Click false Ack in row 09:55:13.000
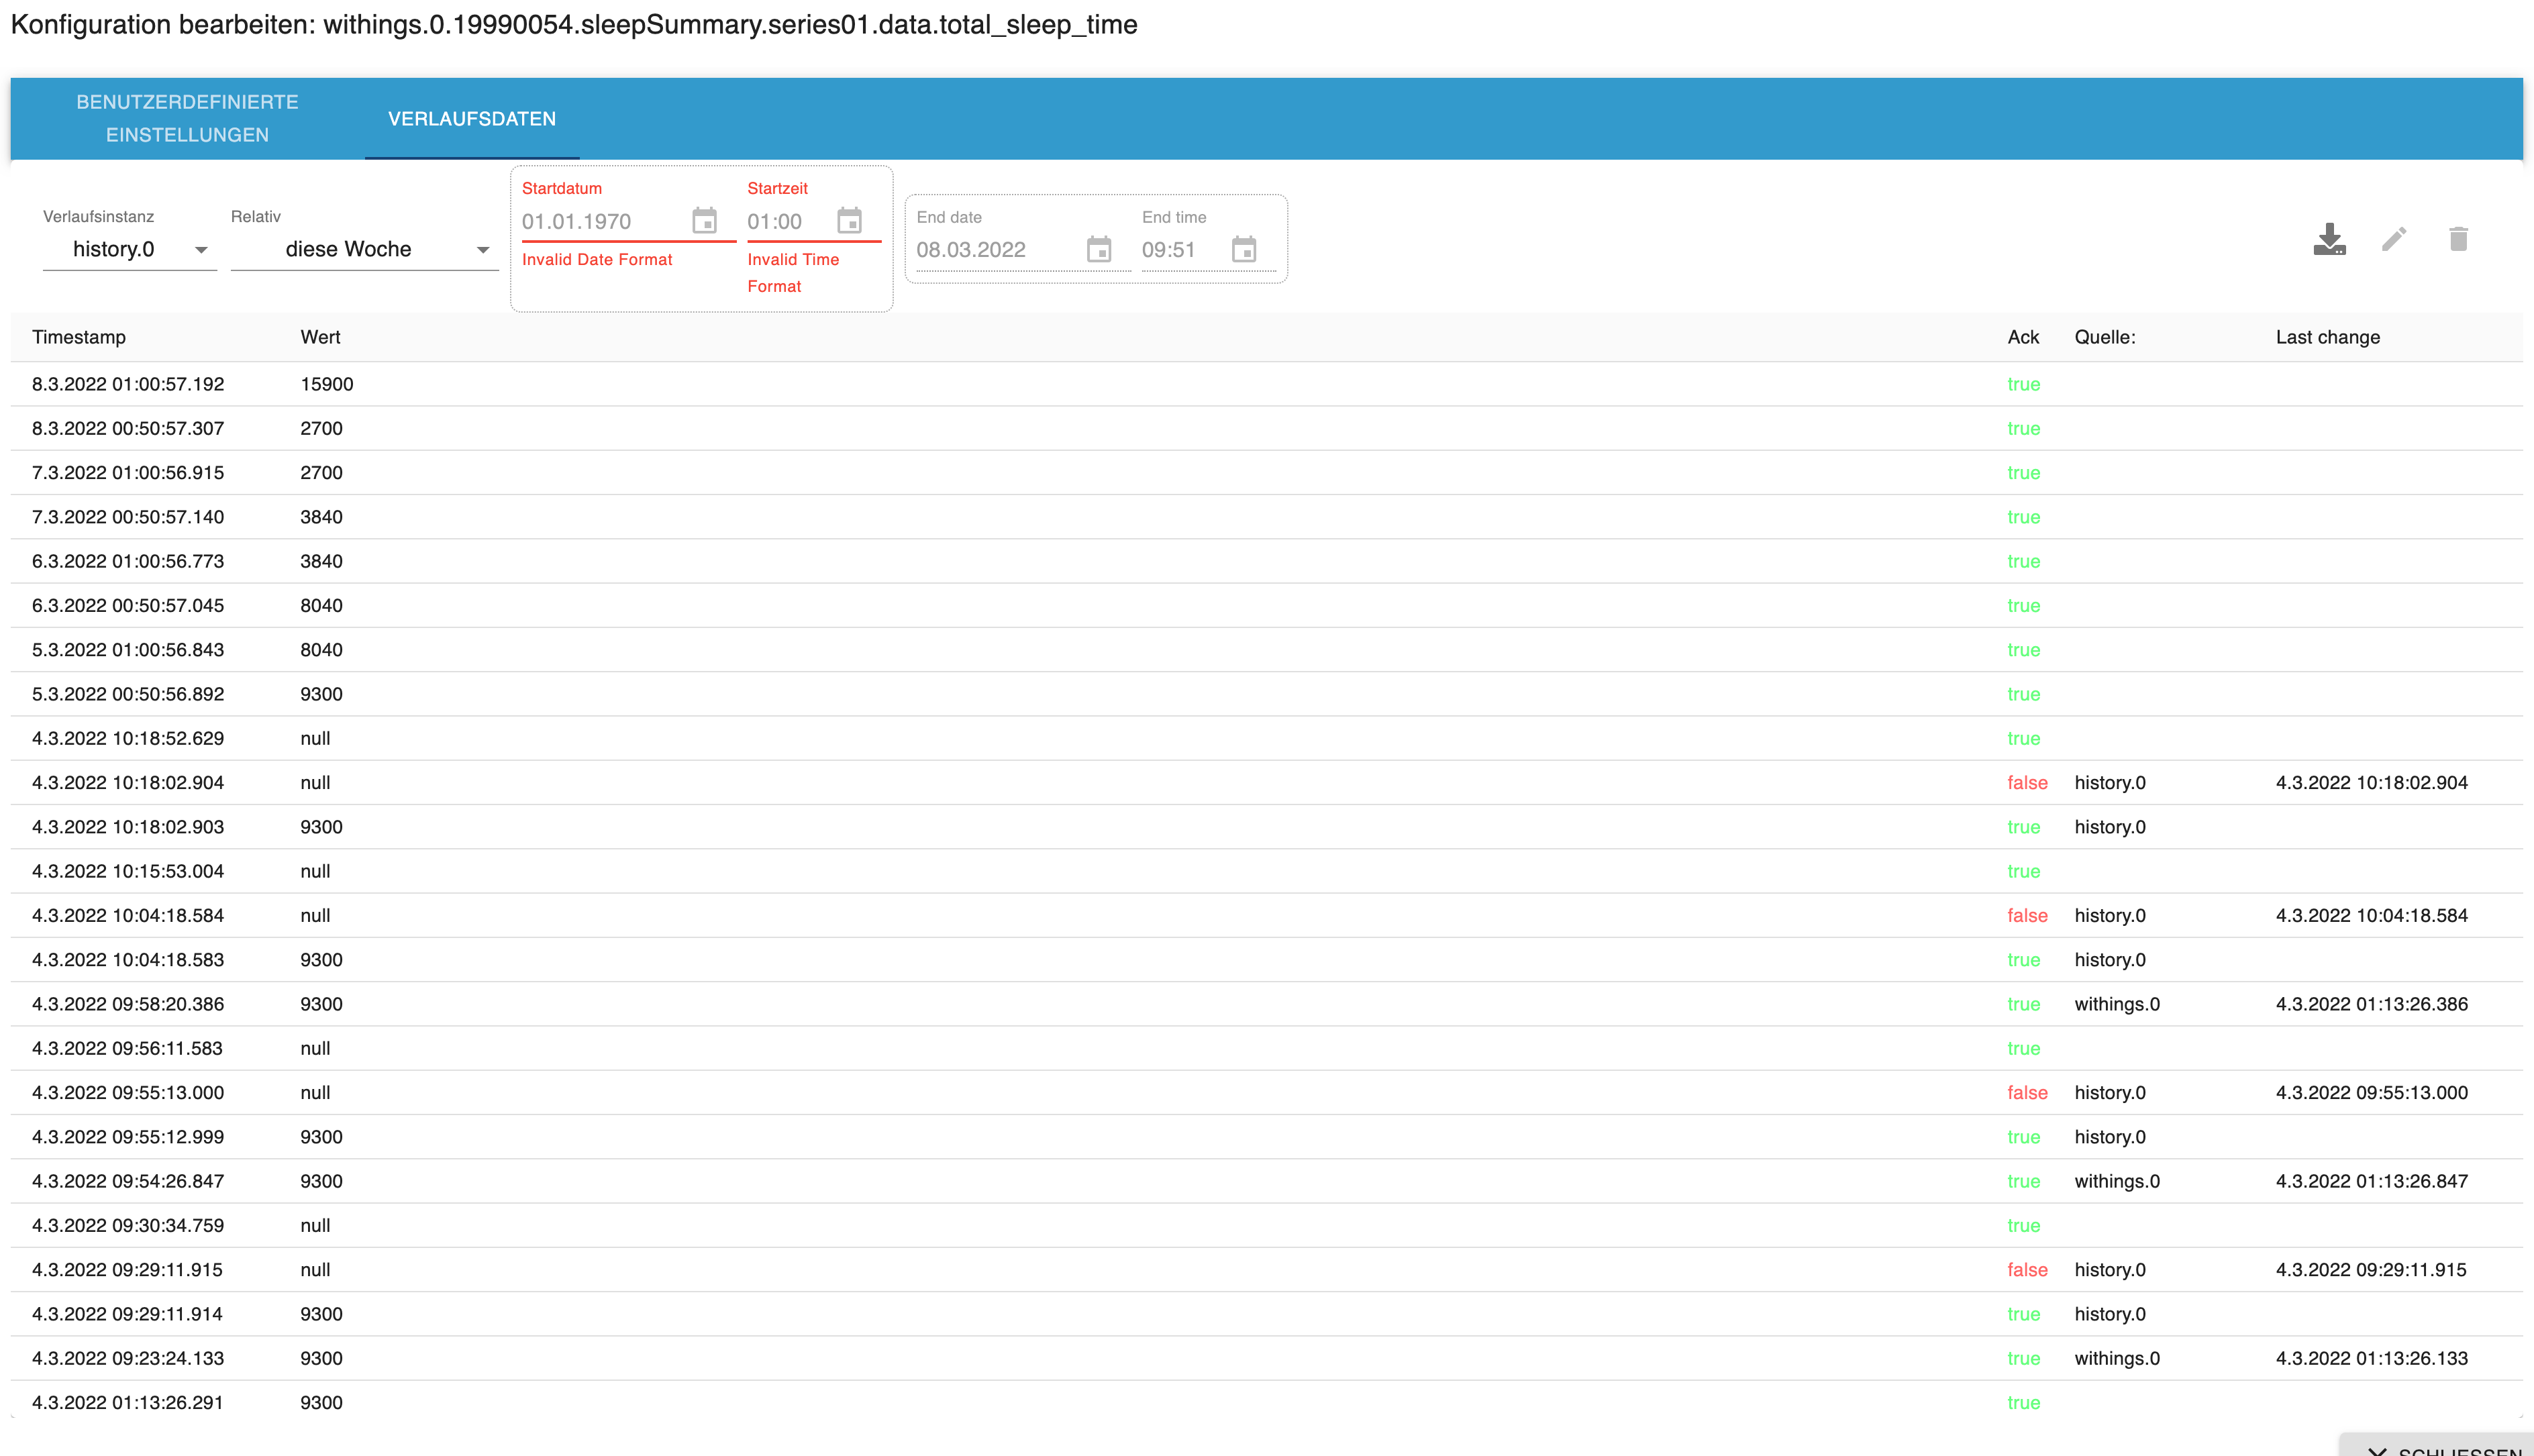 coord(2027,1092)
